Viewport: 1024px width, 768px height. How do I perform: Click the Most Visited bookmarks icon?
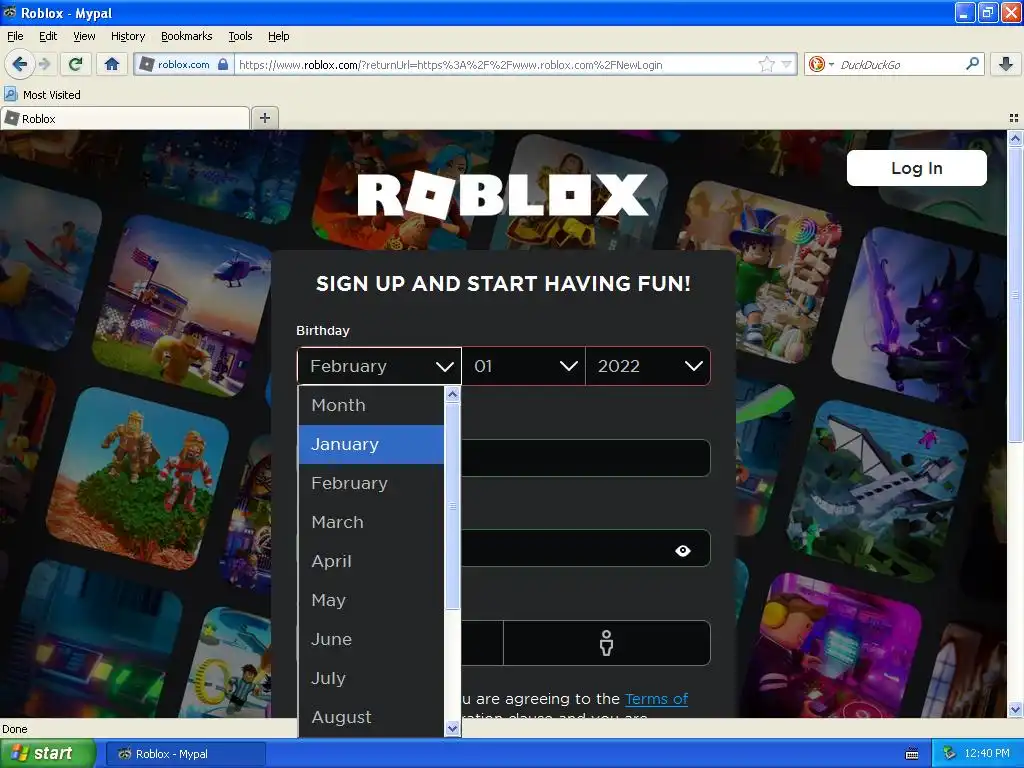(x=10, y=94)
